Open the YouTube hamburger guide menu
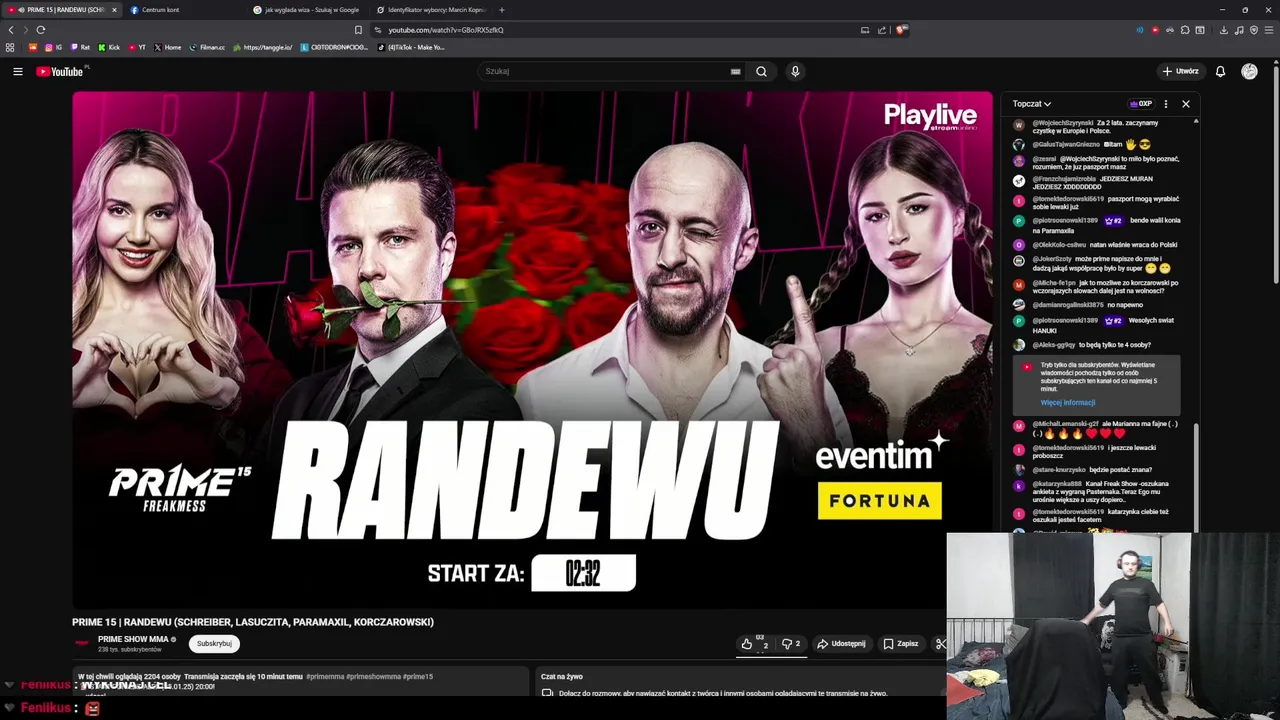This screenshot has height=720, width=1280. (x=17, y=71)
